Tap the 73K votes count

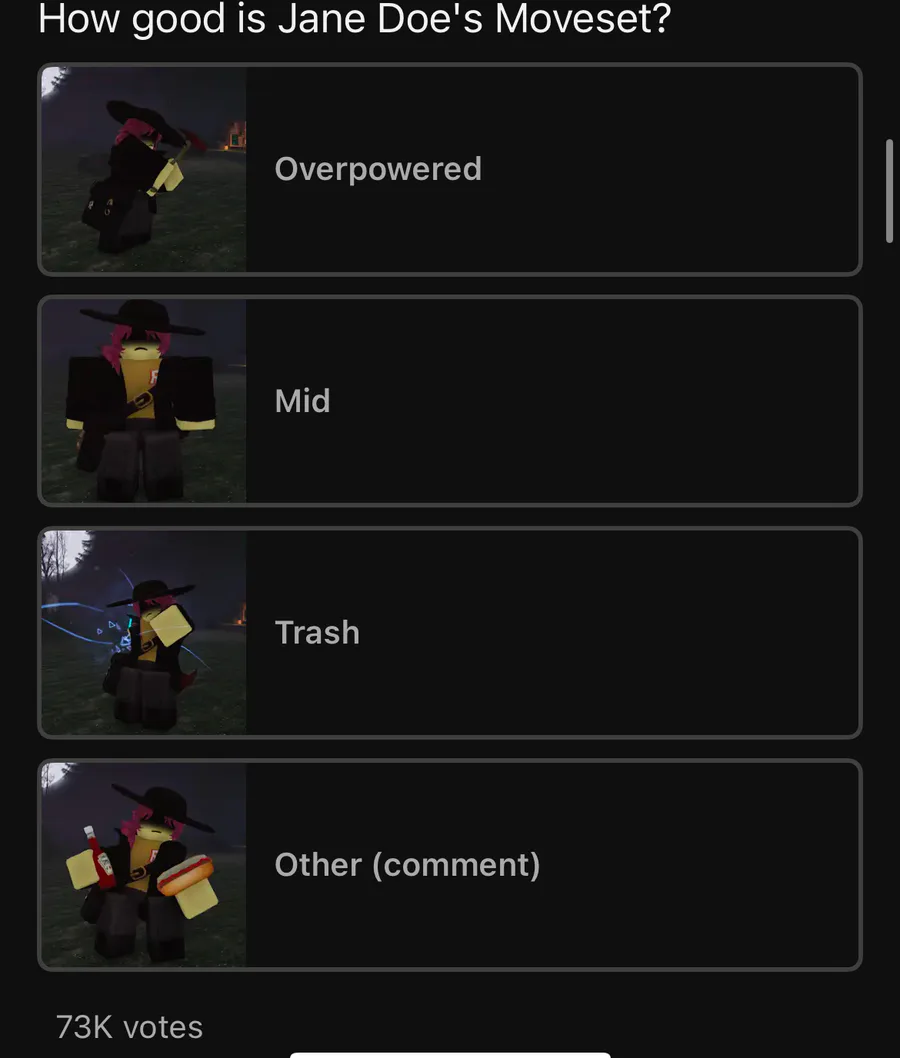129,1027
